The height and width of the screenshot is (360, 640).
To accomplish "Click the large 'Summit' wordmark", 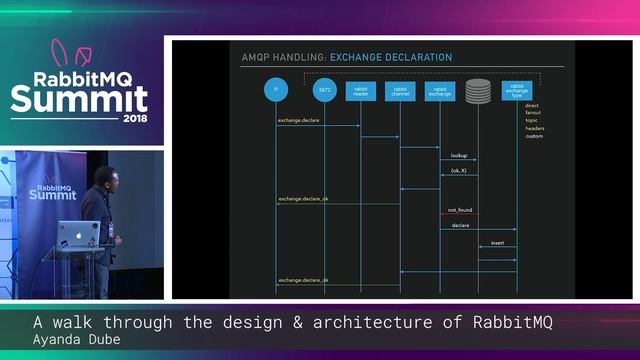I will (x=79, y=99).
